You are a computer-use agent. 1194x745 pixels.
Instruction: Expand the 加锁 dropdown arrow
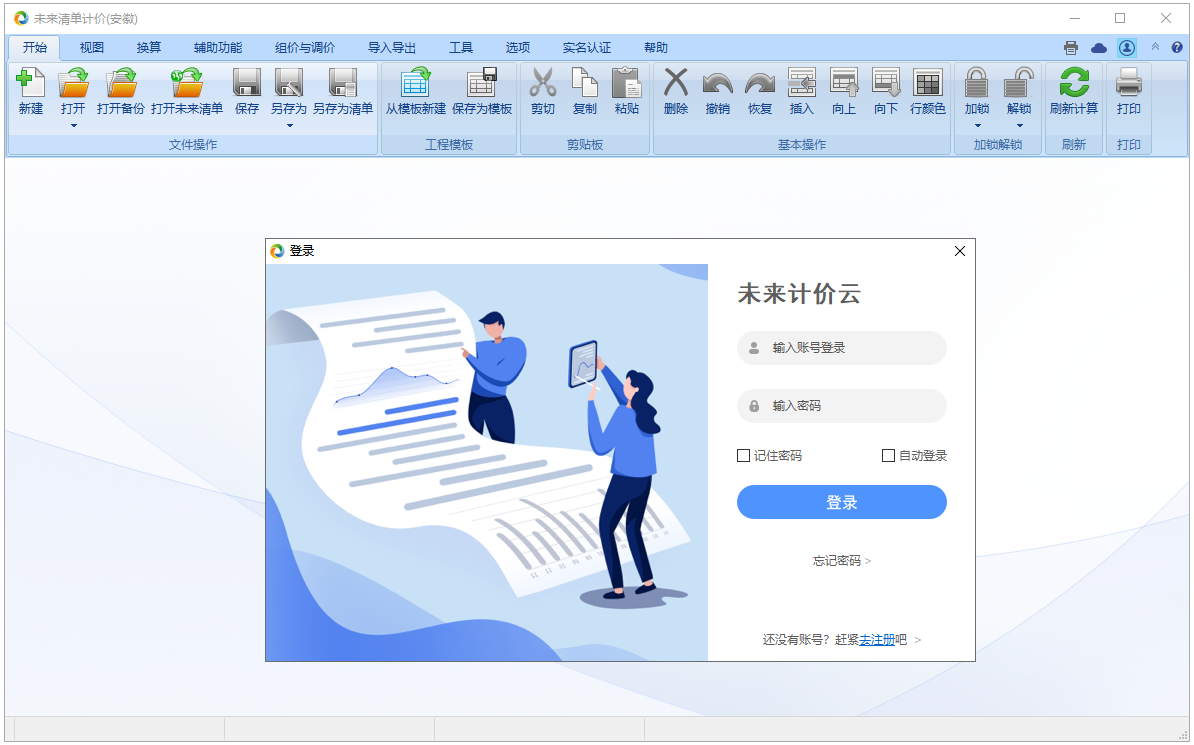(977, 126)
